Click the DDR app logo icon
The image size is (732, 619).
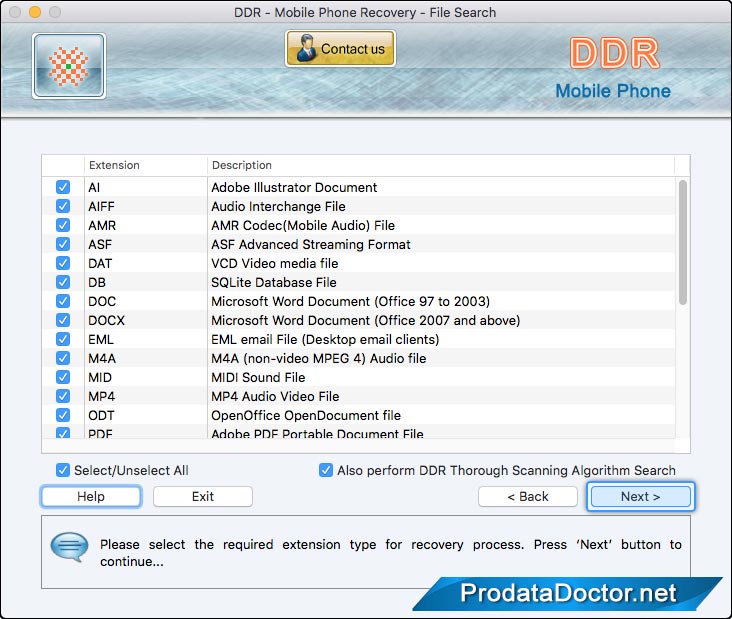[69, 66]
